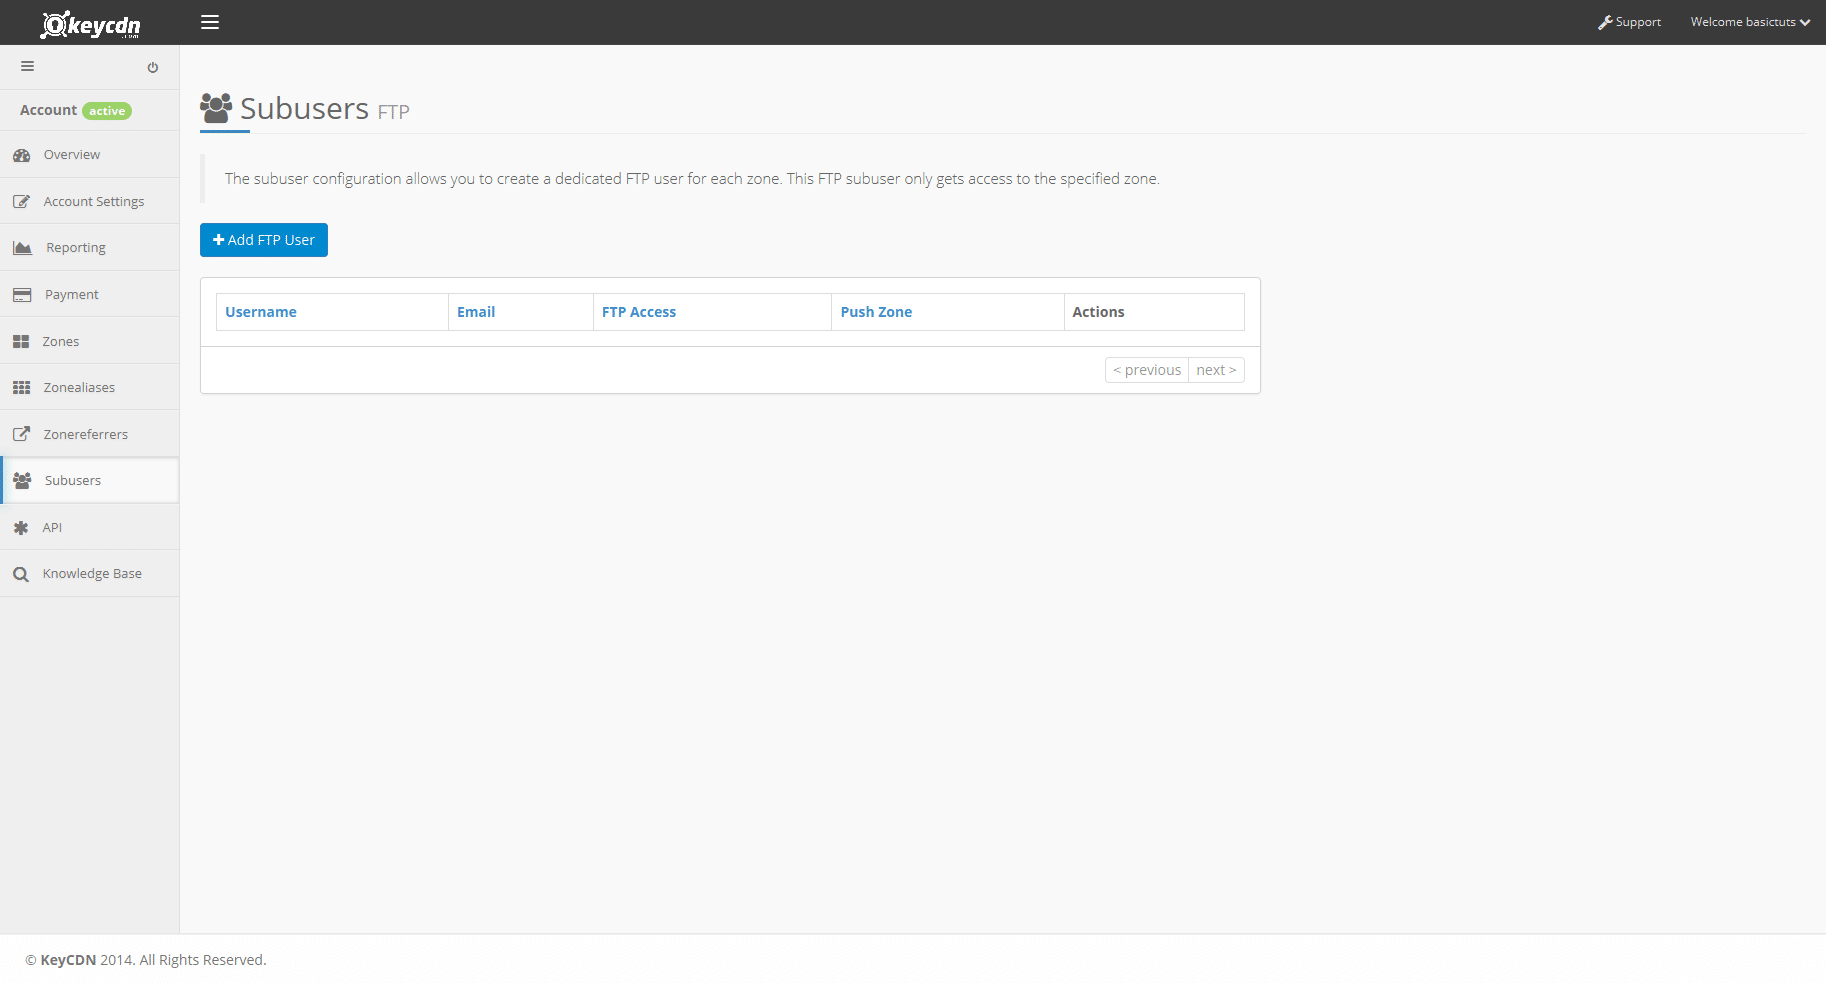Open the Overview dashboard icon

tap(22, 156)
